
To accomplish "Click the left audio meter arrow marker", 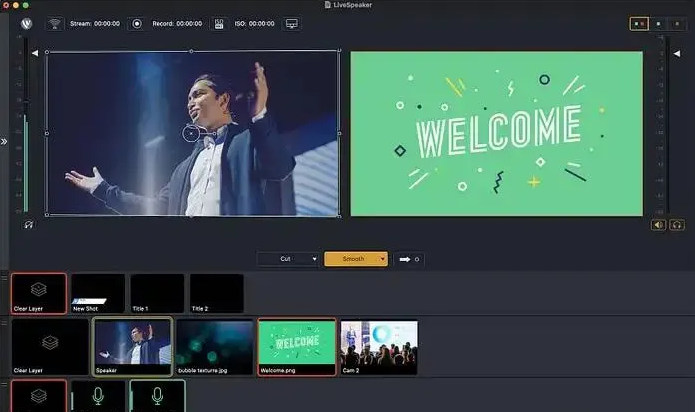I will [x=35, y=53].
